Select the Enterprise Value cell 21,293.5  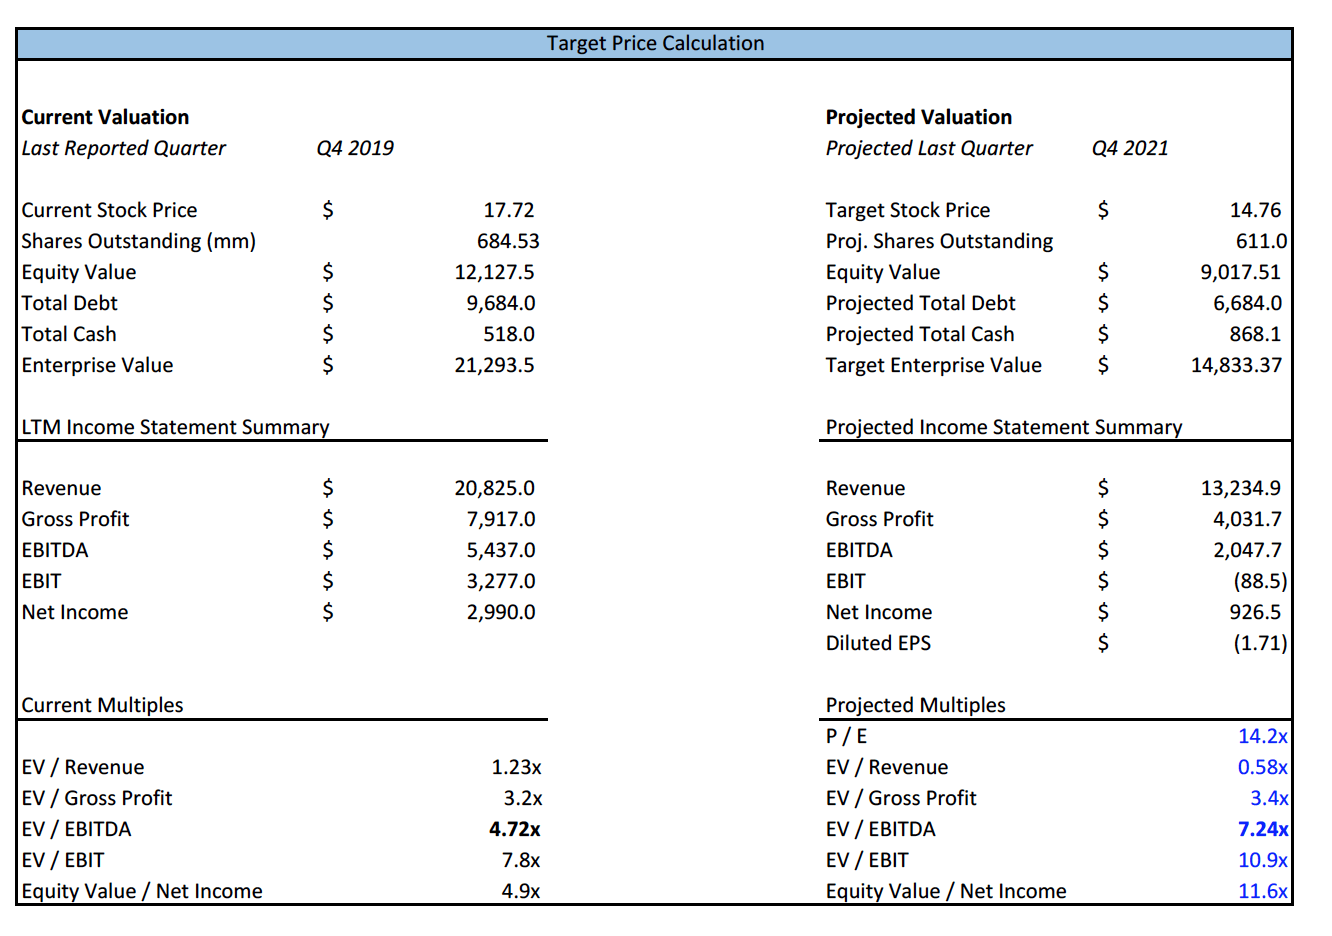coord(494,365)
